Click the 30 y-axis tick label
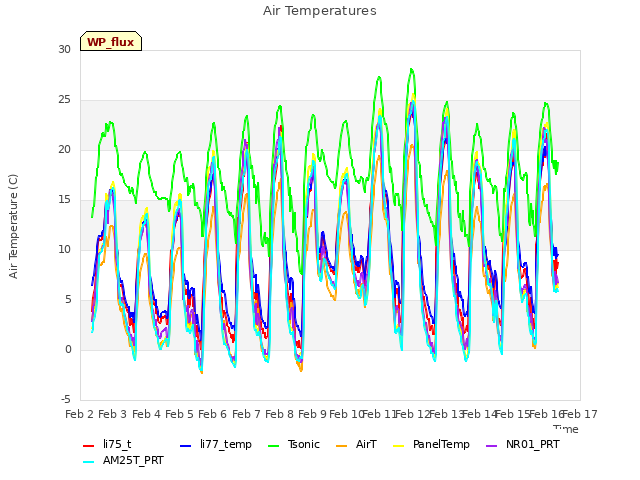Viewport: 640px width, 480px height. click(x=64, y=49)
